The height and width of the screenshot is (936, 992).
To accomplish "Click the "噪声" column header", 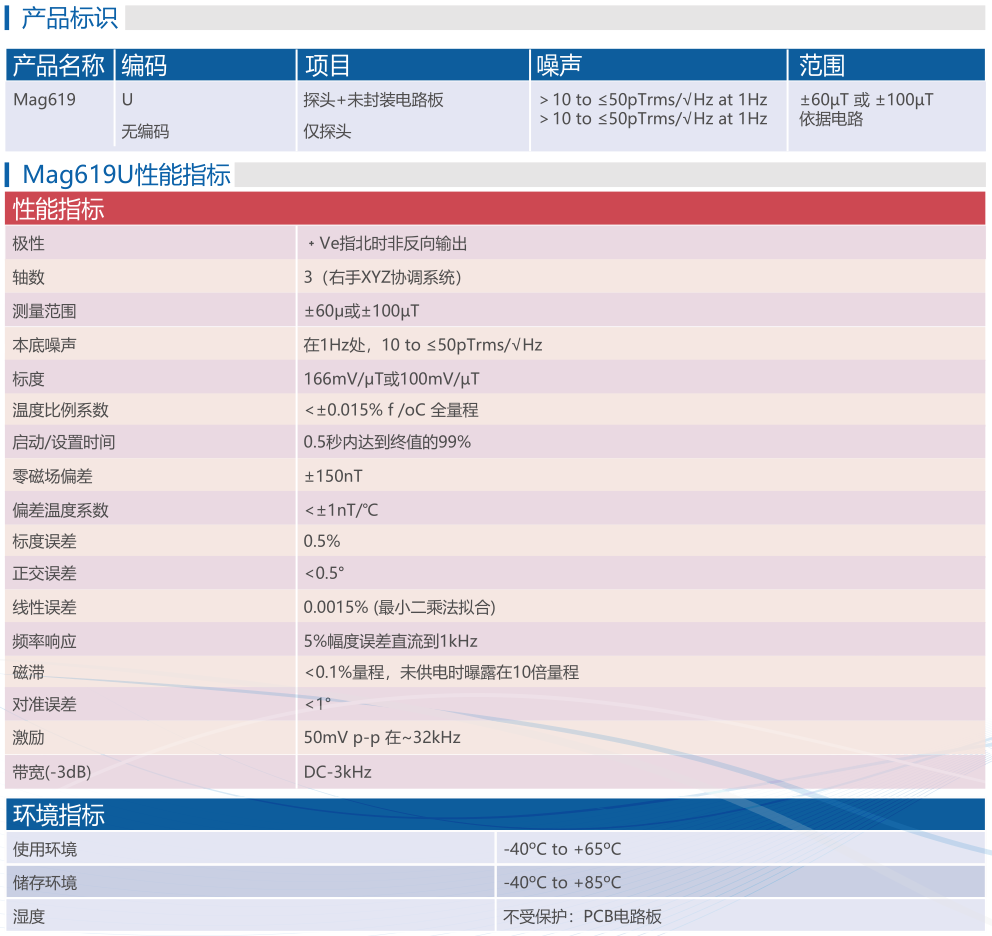I will tap(559, 65).
